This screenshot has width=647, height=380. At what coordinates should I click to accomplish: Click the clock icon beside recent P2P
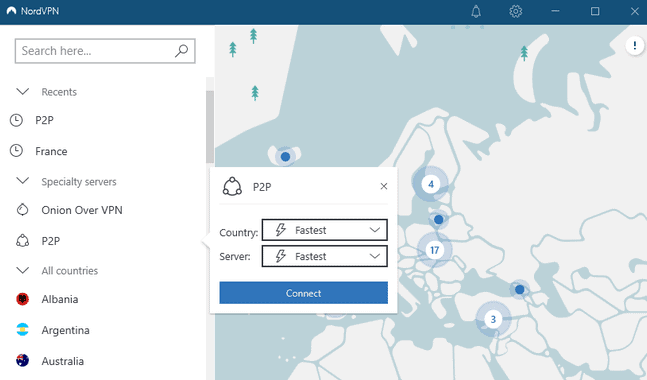click(16, 120)
